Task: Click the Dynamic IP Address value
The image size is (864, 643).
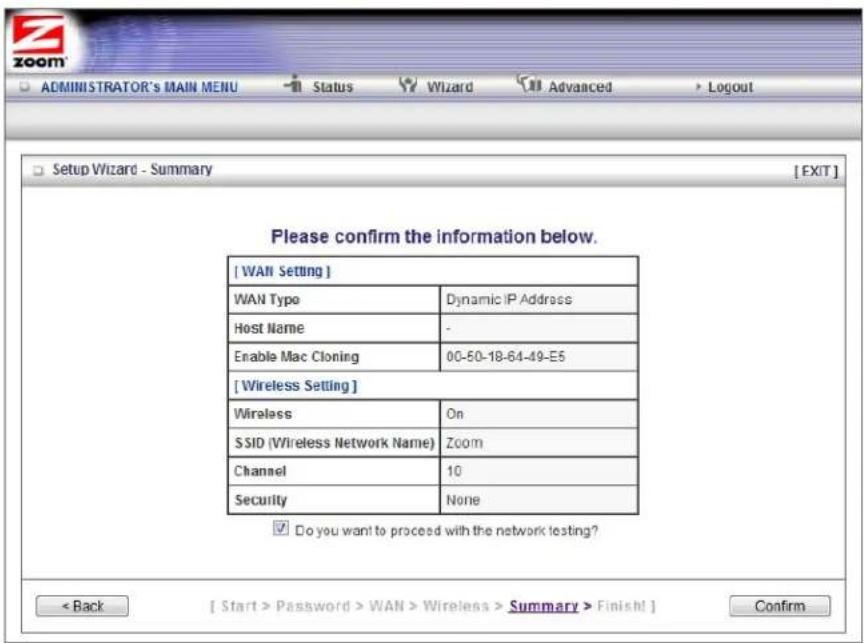Action: tap(509, 299)
